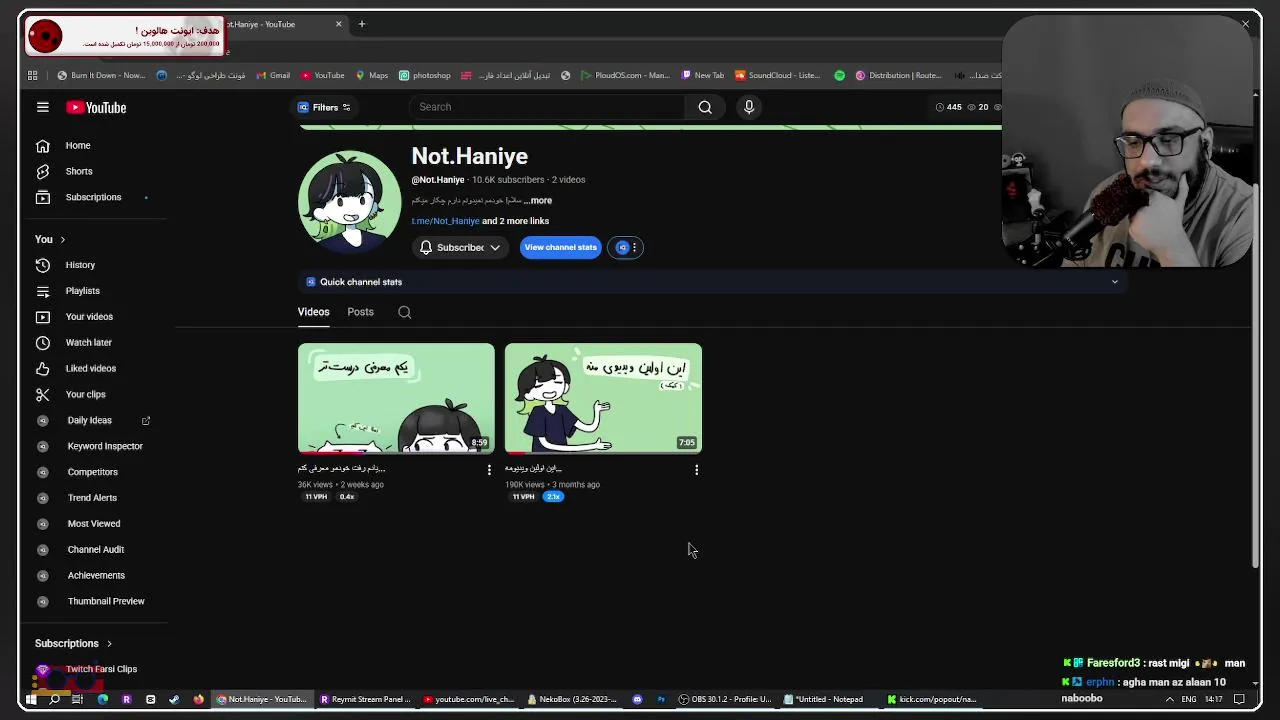This screenshot has width=1280, height=720.
Task: Open the PloudOS.com bookmark
Action: 625,75
